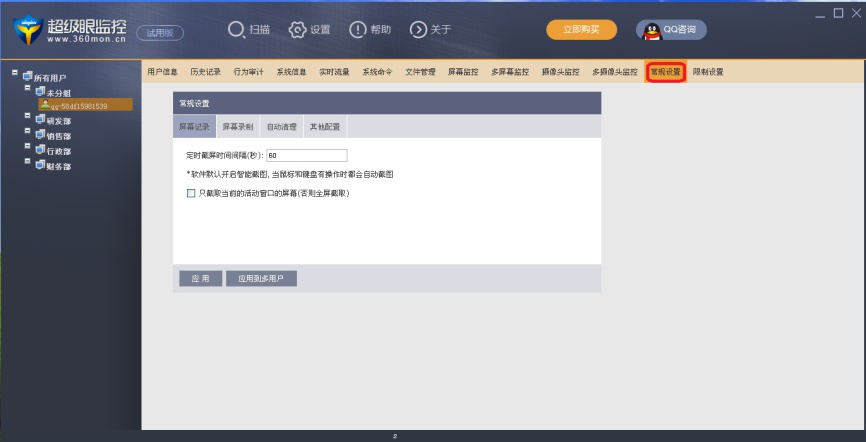The image size is (866, 442).
Task: Click the note starting with *软件默认开启智能截图
Action: [290, 175]
